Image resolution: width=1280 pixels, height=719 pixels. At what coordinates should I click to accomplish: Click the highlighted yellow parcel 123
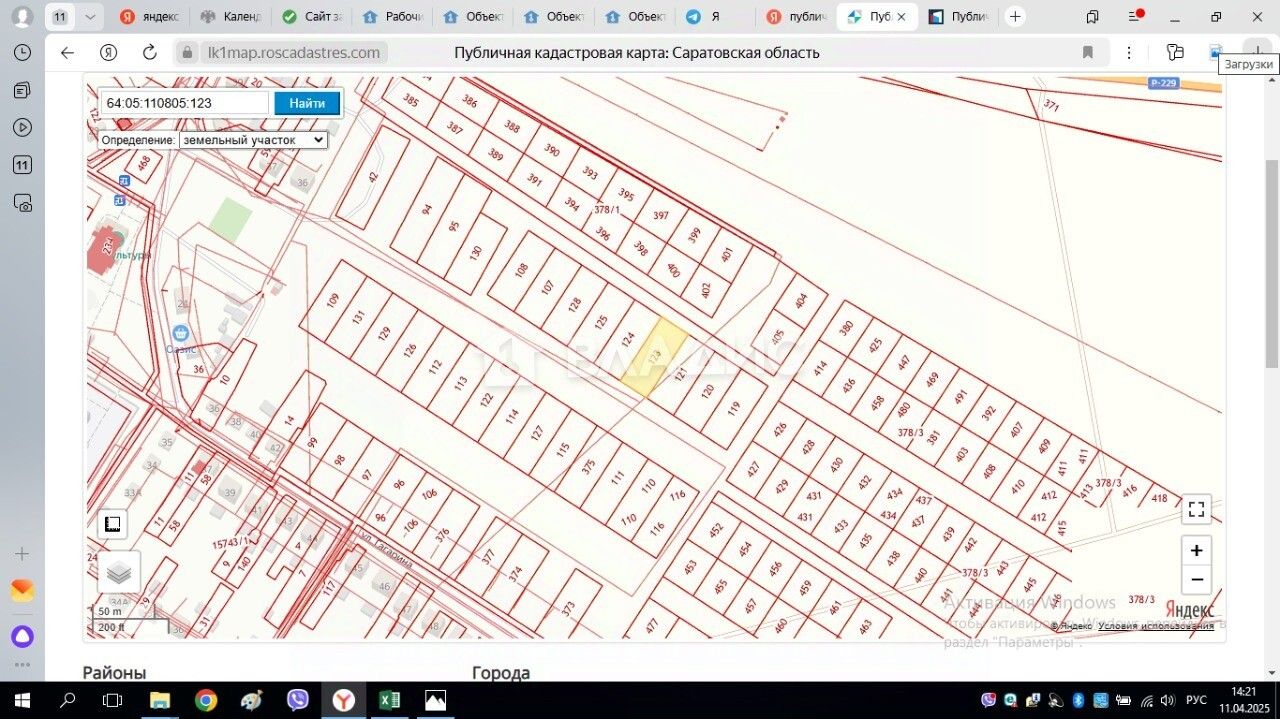654,357
